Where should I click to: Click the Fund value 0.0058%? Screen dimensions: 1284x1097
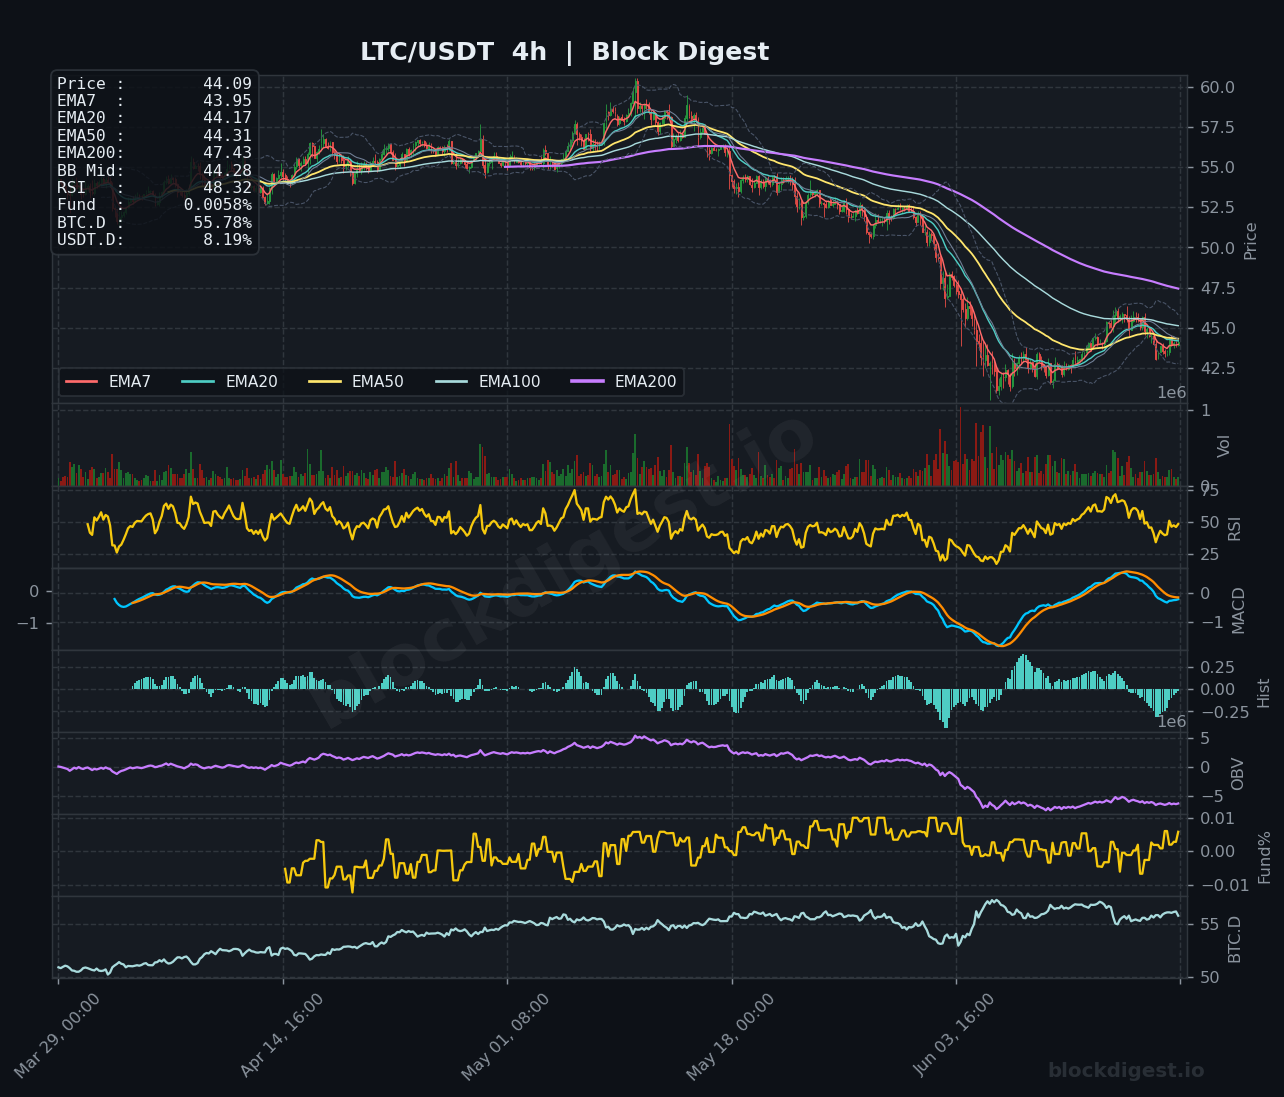(217, 205)
